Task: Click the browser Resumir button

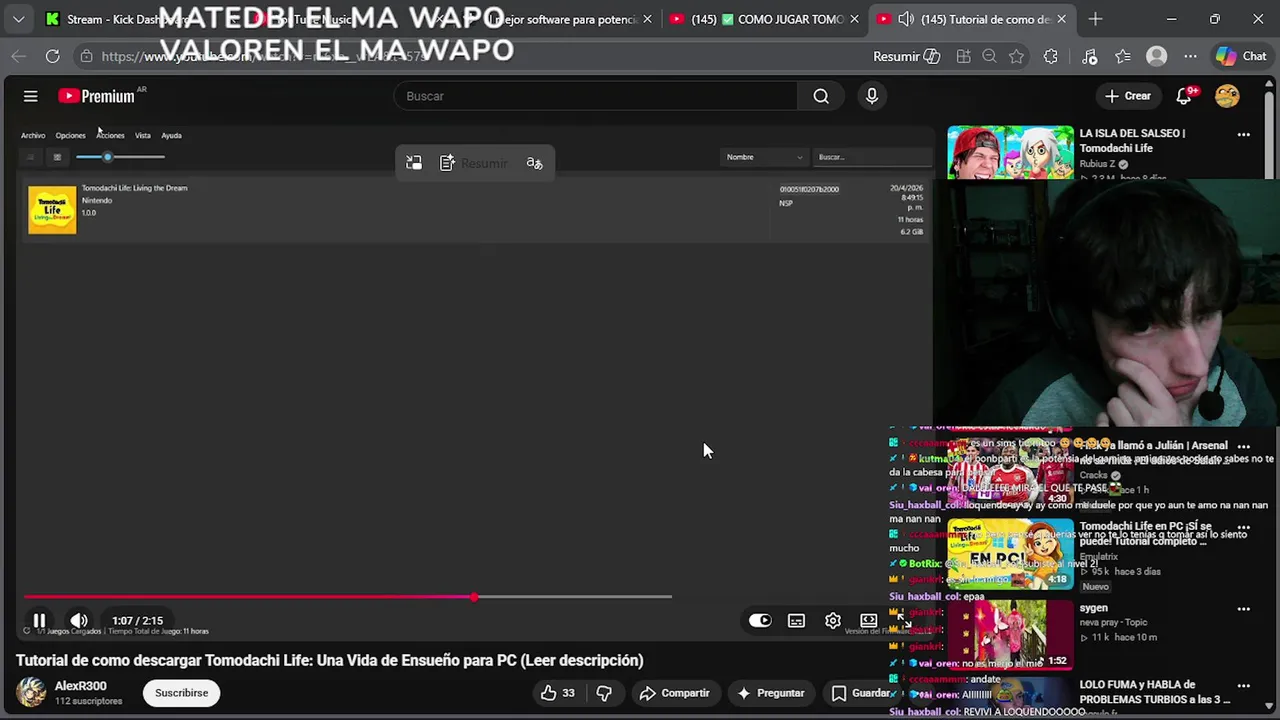Action: [906, 57]
